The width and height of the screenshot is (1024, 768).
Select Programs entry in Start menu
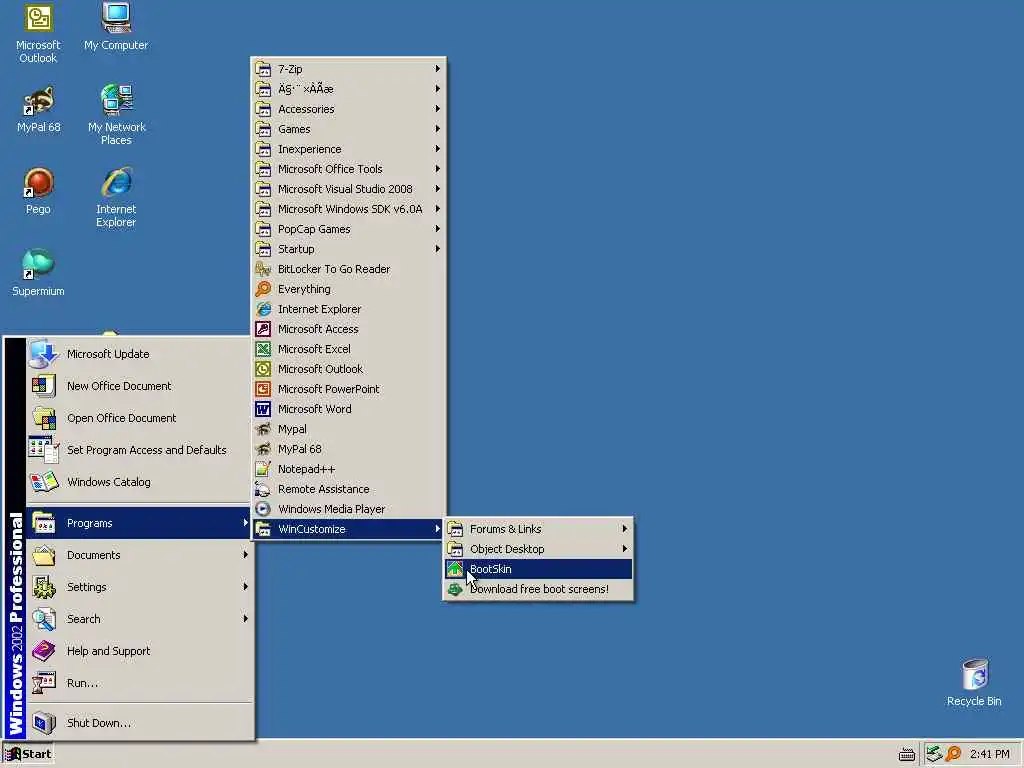coord(139,523)
